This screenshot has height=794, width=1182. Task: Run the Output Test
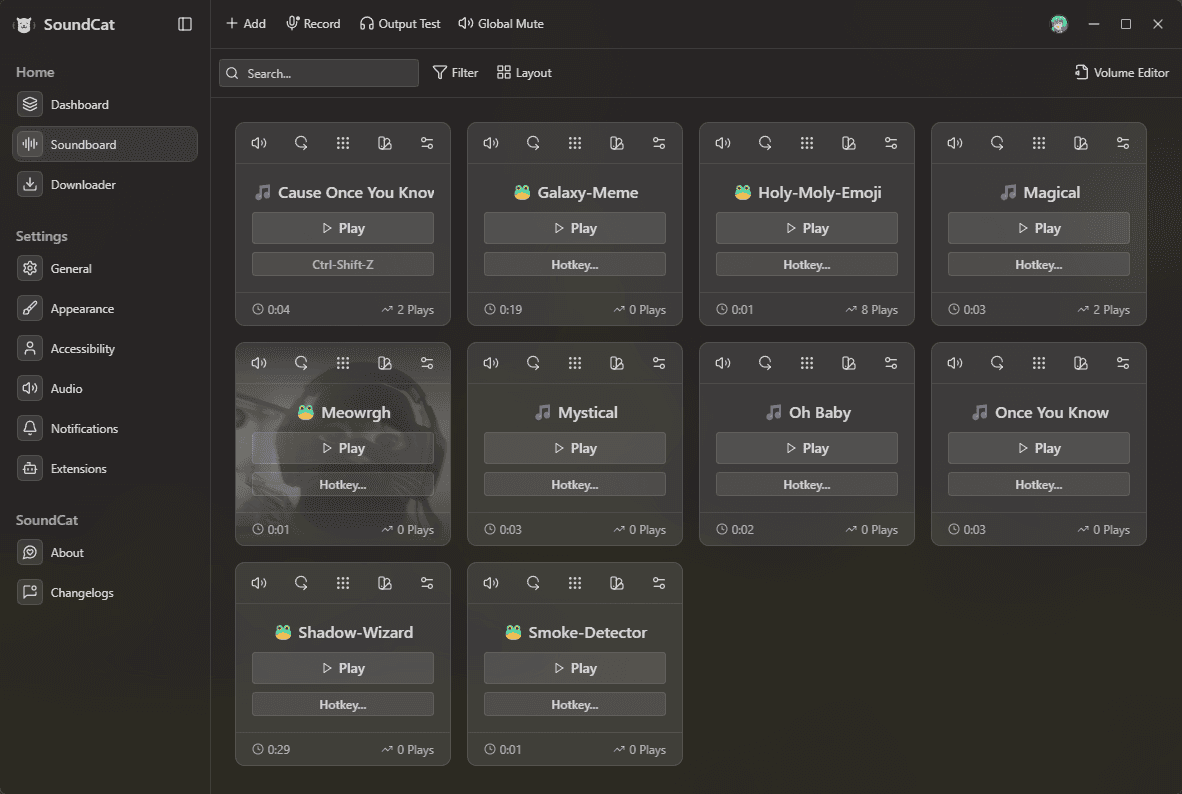click(x=400, y=23)
